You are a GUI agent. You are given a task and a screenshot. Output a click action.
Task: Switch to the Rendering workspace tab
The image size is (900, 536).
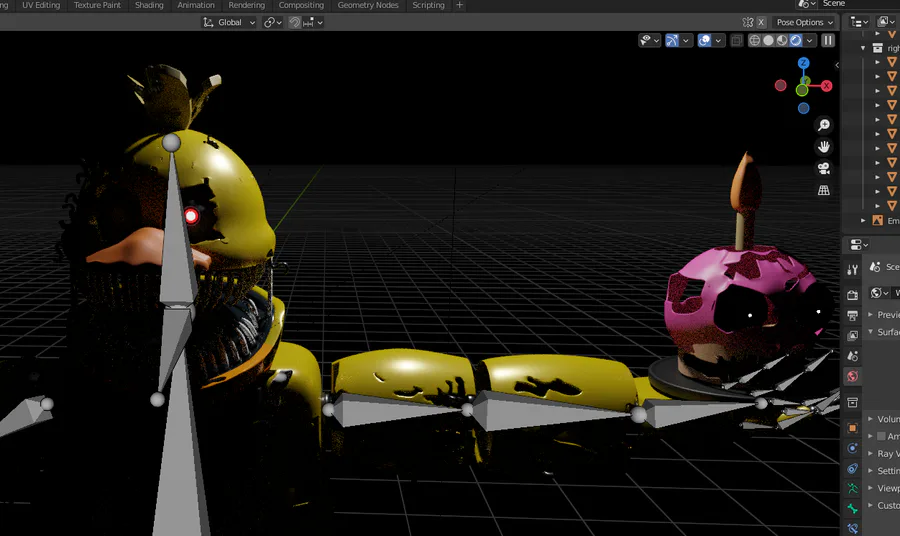(x=247, y=5)
